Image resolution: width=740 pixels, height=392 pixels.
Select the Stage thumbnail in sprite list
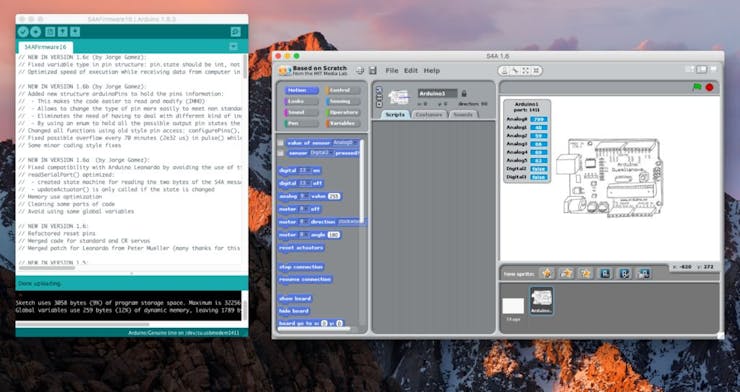pos(513,307)
